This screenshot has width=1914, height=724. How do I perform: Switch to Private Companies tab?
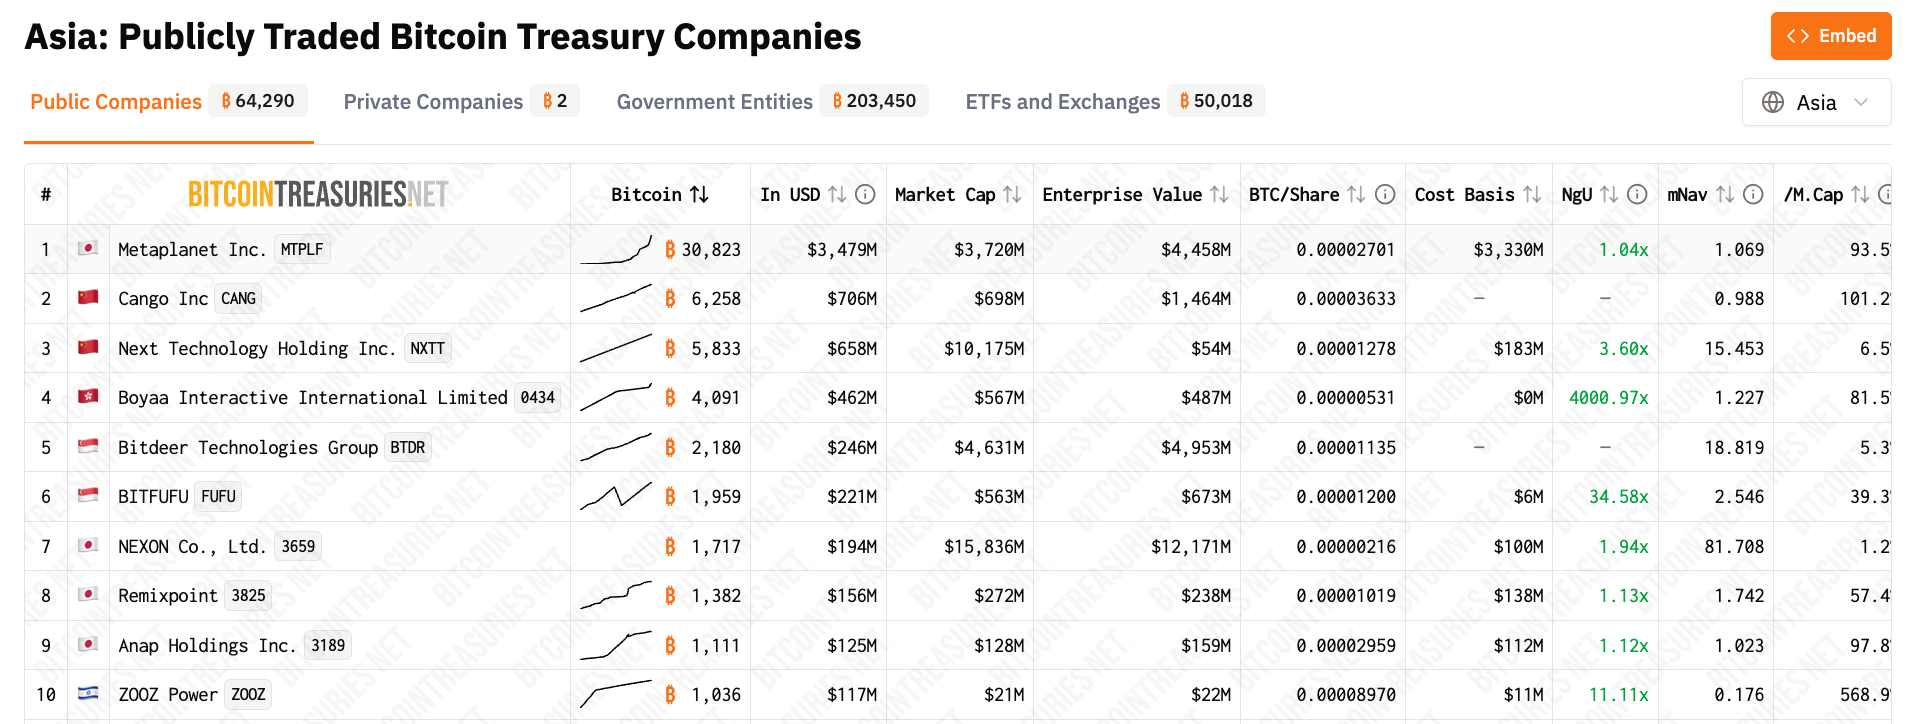coord(433,102)
